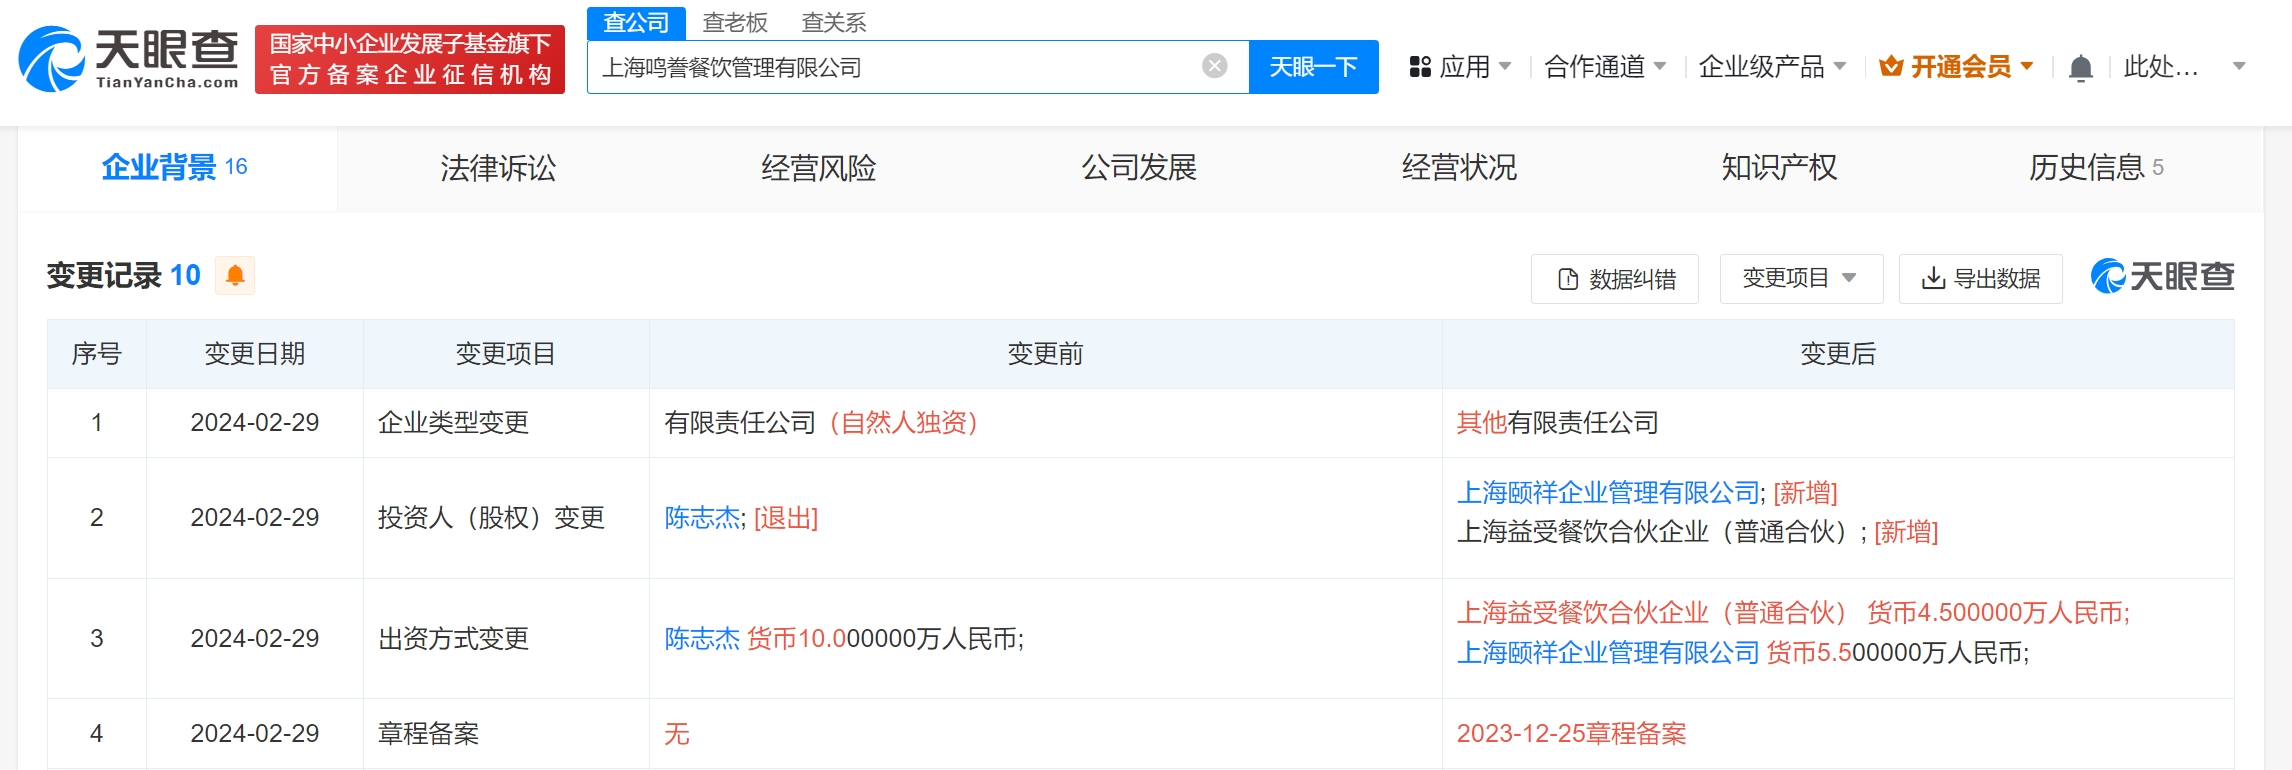The height and width of the screenshot is (770, 2292).
Task: Open the 法律诉讼 tab
Action: [498, 167]
